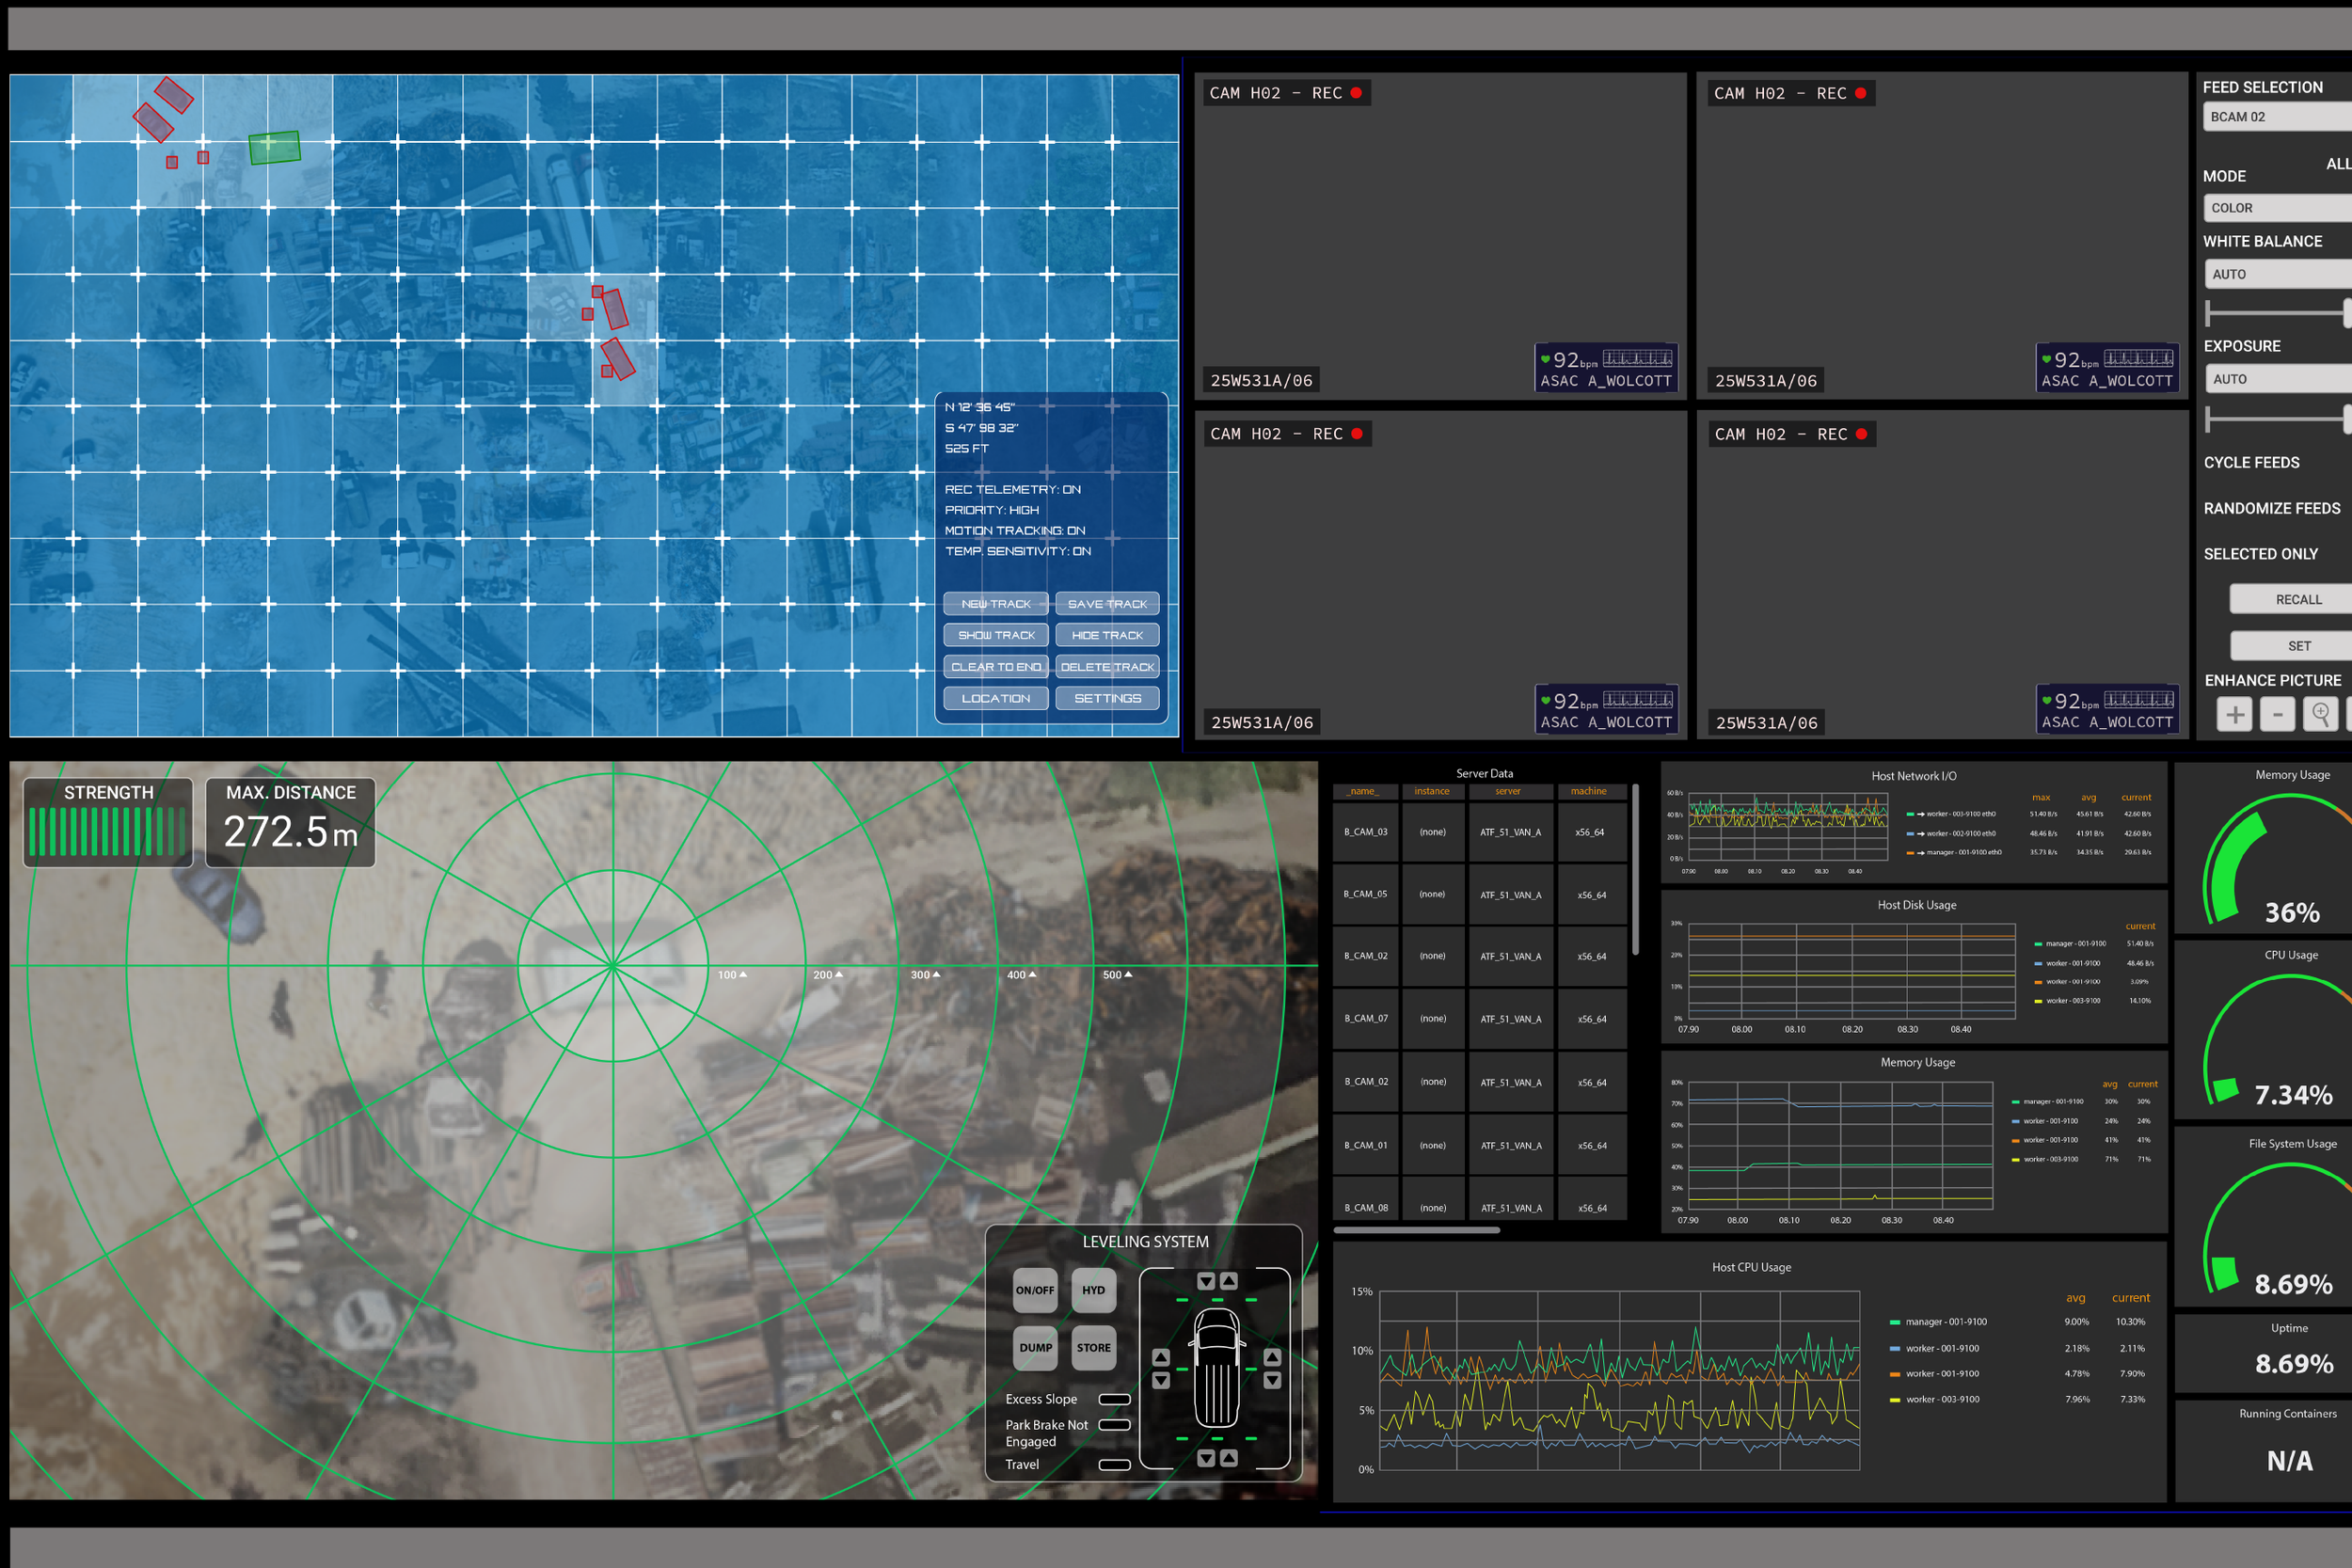The height and width of the screenshot is (1568, 2352).
Task: Select the CYCLE FEEDS option
Action: point(2251,462)
